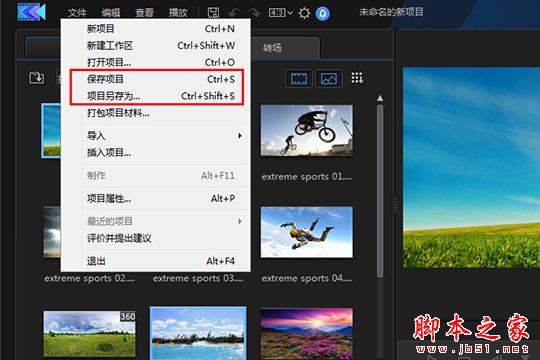
Task: Choose 新建工作区 menu entry
Action: tap(156, 45)
